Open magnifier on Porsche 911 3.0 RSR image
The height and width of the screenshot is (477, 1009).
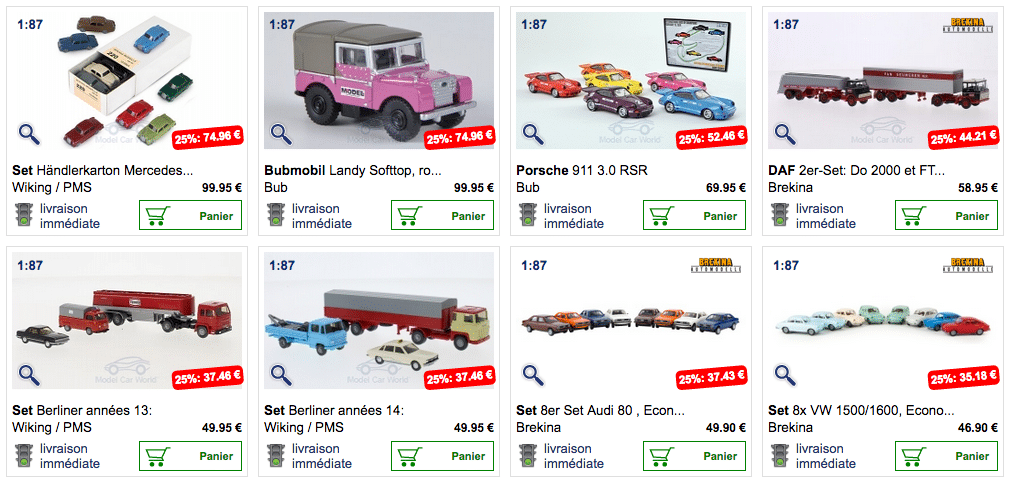point(533,134)
